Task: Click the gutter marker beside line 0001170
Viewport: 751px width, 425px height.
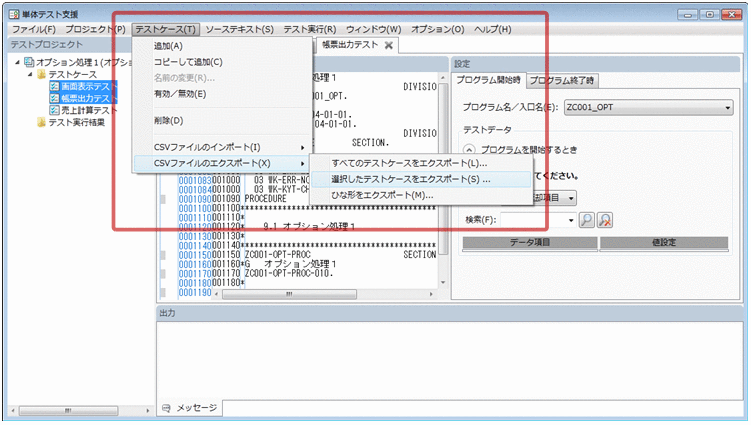Action: coord(163,274)
